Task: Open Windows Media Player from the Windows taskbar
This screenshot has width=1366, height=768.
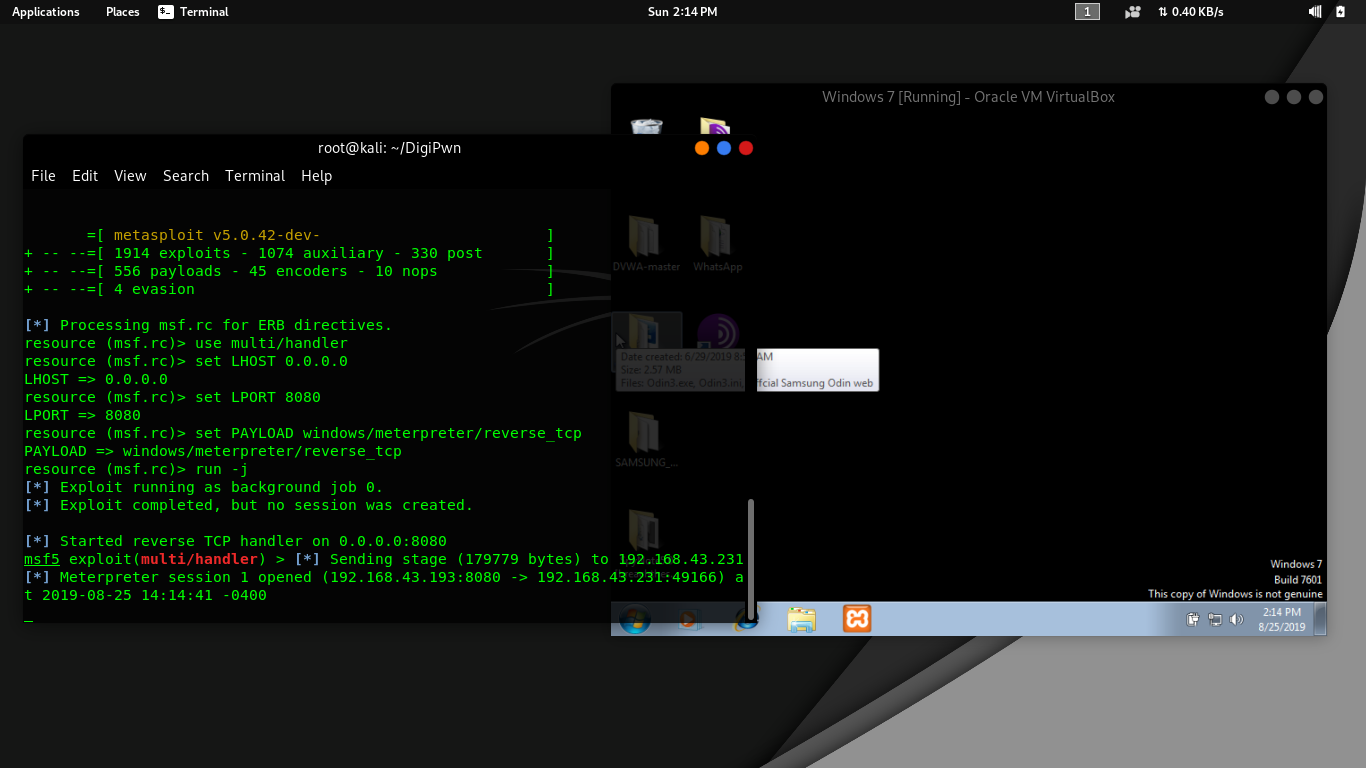Action: tap(689, 620)
